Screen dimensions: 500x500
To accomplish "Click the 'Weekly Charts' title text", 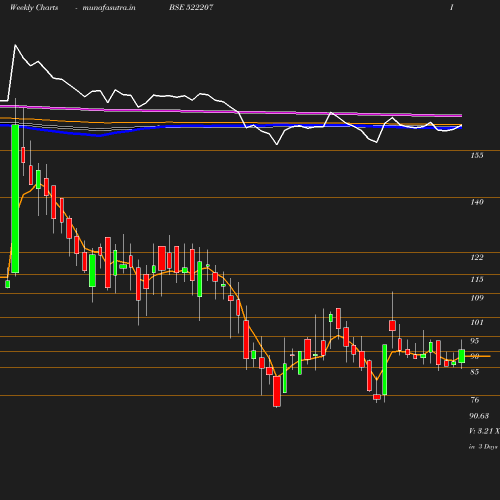I will [34, 8].
